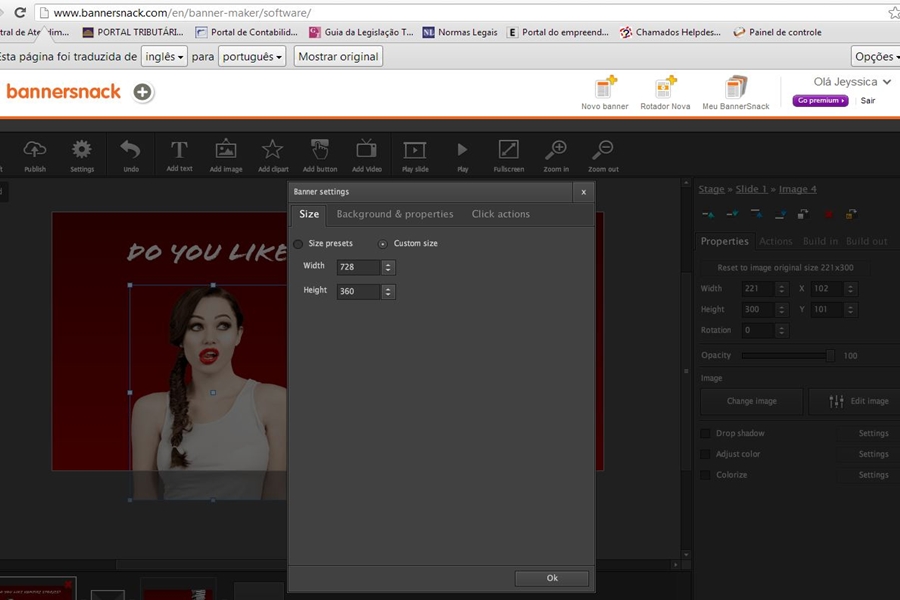Image resolution: width=900 pixels, height=600 pixels.
Task: Open the Settings gear tool
Action: point(82,150)
